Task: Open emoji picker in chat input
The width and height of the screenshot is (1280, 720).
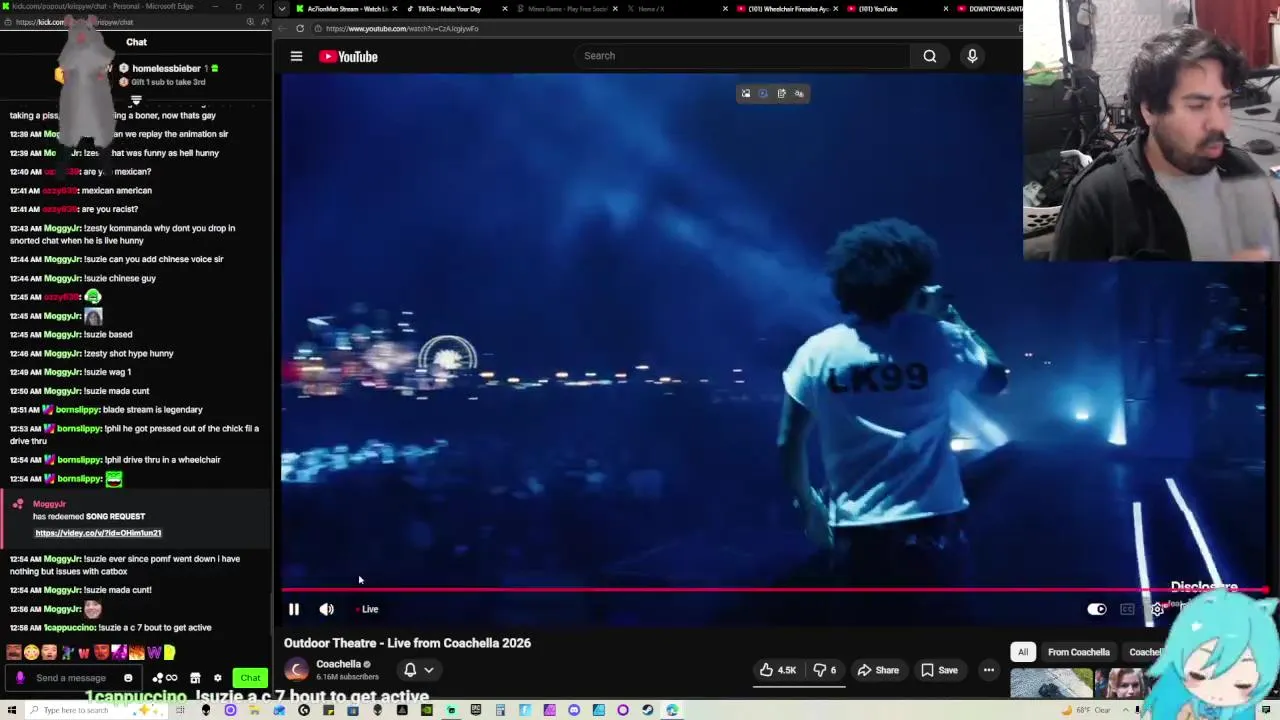Action: [128, 678]
